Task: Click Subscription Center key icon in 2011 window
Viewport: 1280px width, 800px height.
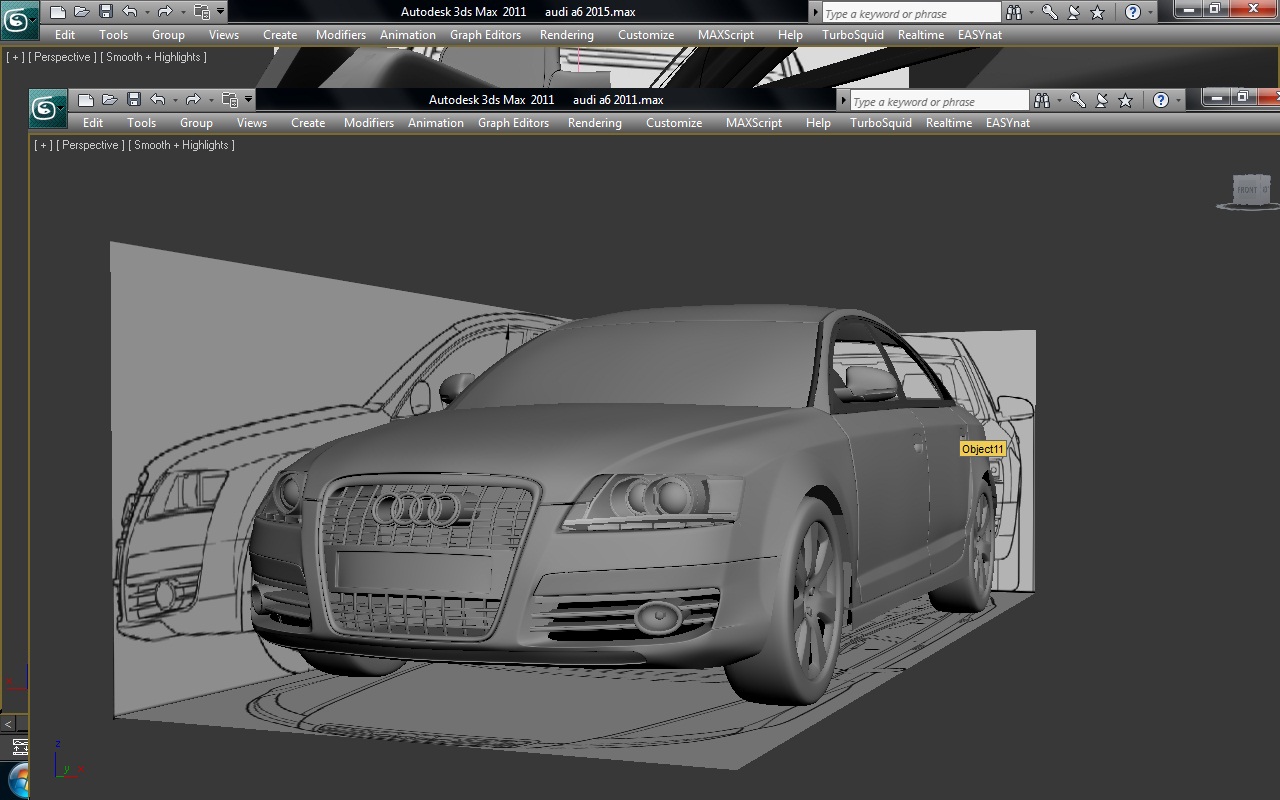Action: click(1077, 100)
